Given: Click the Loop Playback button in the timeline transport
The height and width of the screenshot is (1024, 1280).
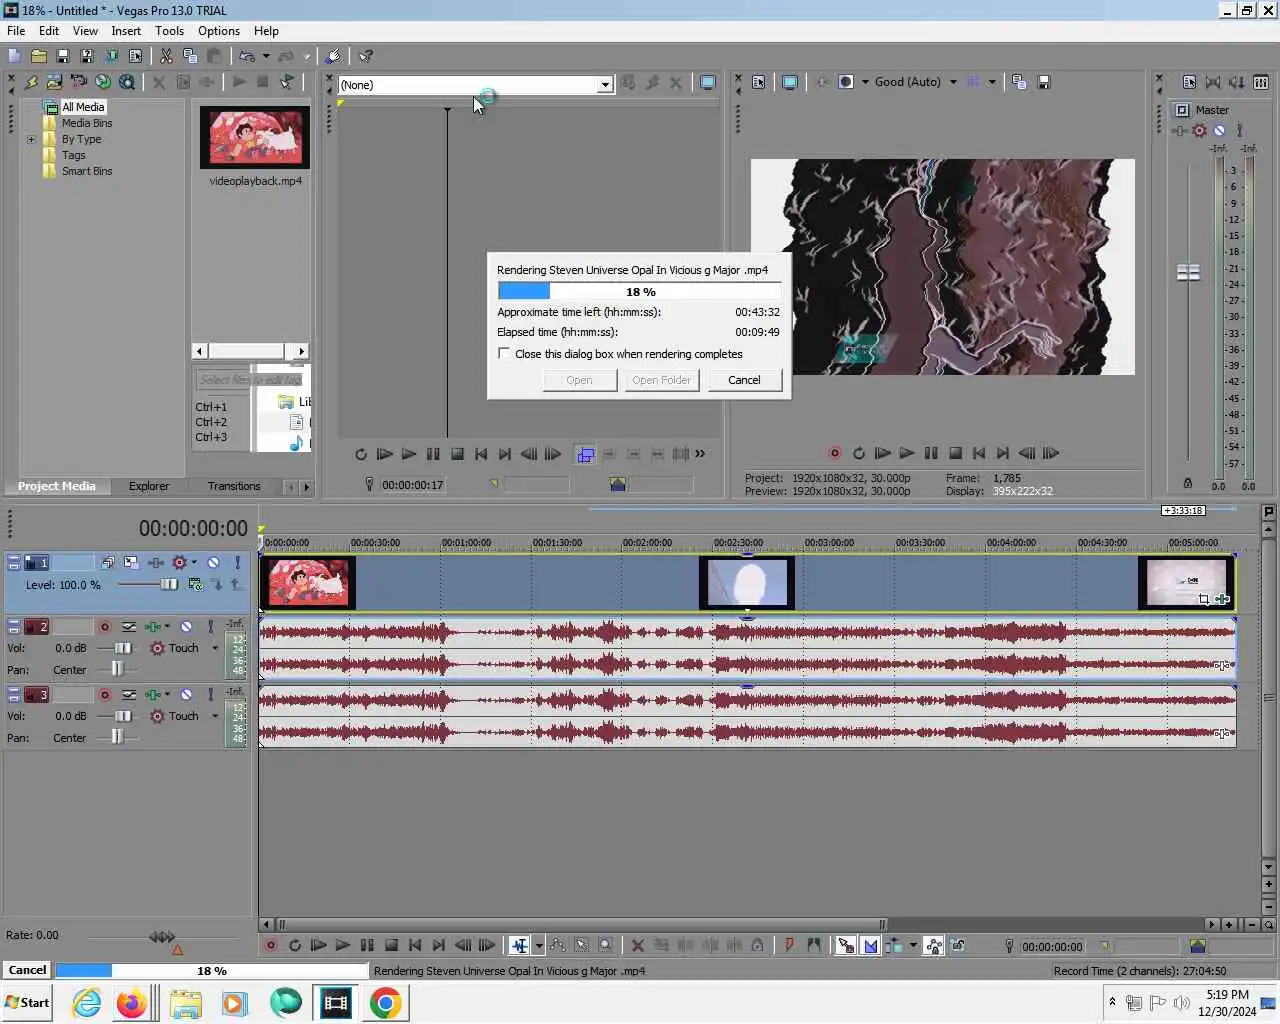Looking at the screenshot, I should [294, 945].
